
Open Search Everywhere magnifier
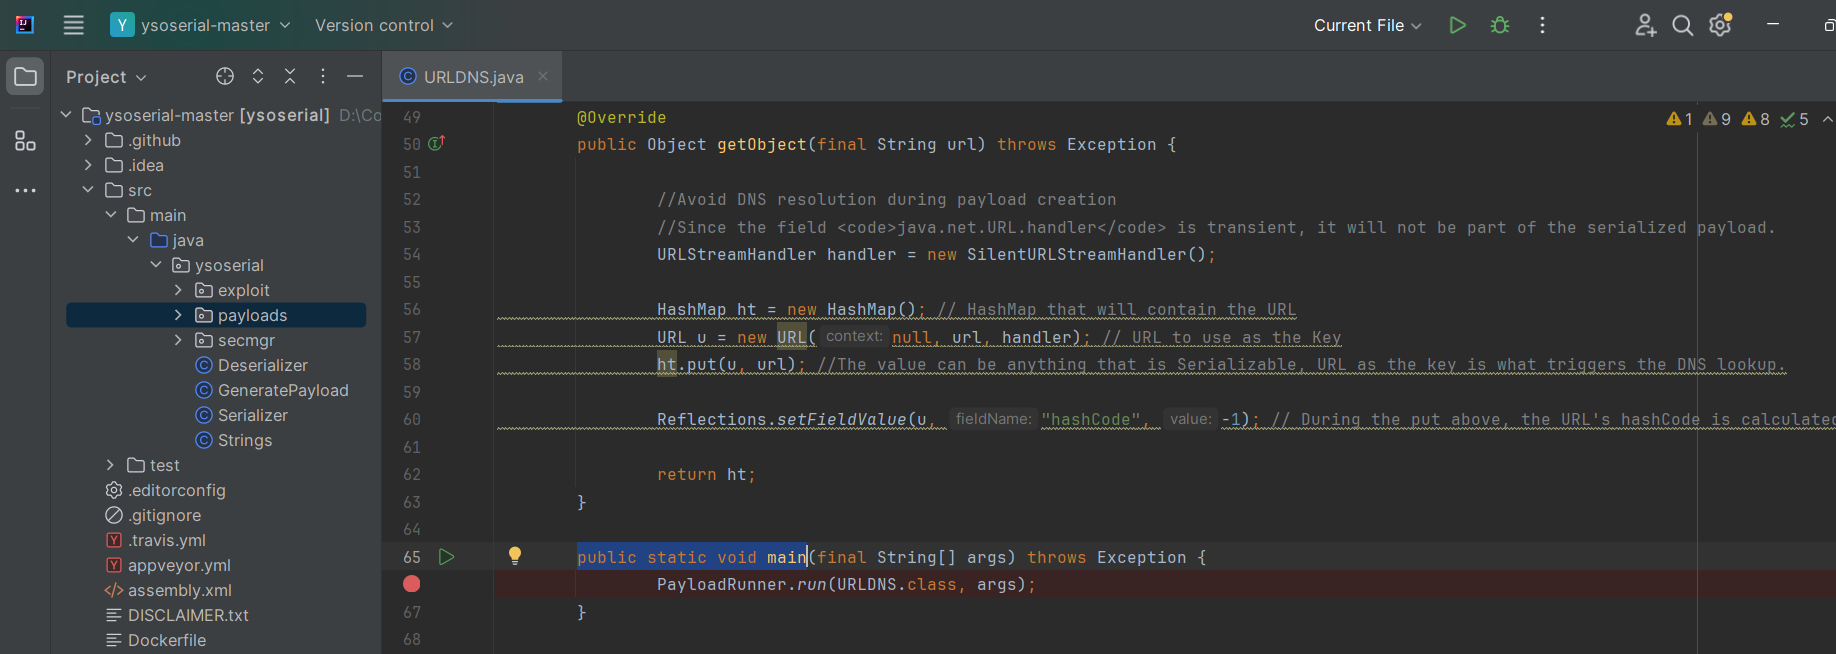click(1683, 25)
